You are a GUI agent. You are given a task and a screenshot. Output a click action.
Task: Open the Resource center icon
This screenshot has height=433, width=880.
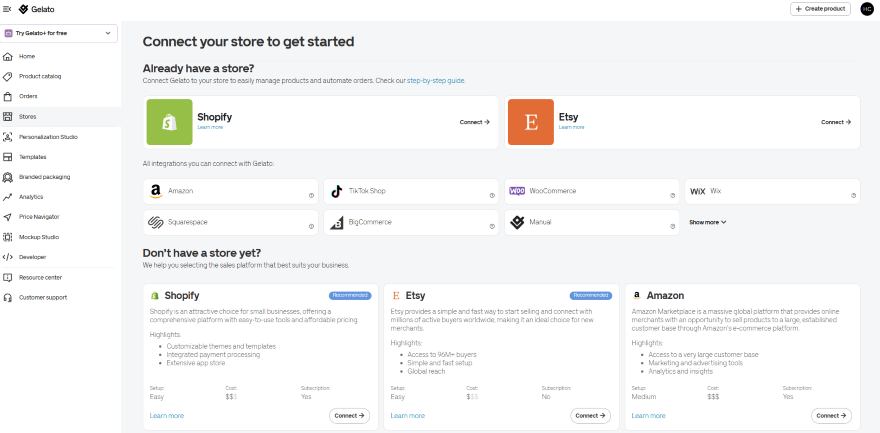point(8,278)
